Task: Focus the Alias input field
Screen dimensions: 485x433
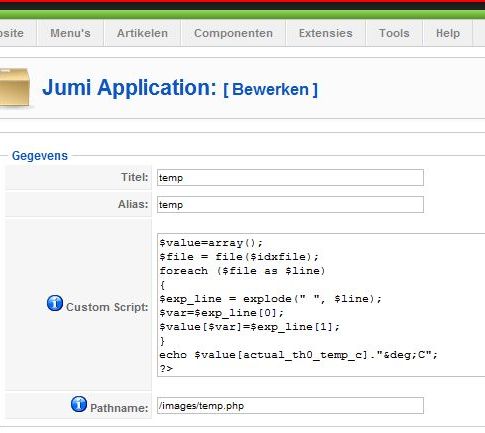Action: (290, 204)
